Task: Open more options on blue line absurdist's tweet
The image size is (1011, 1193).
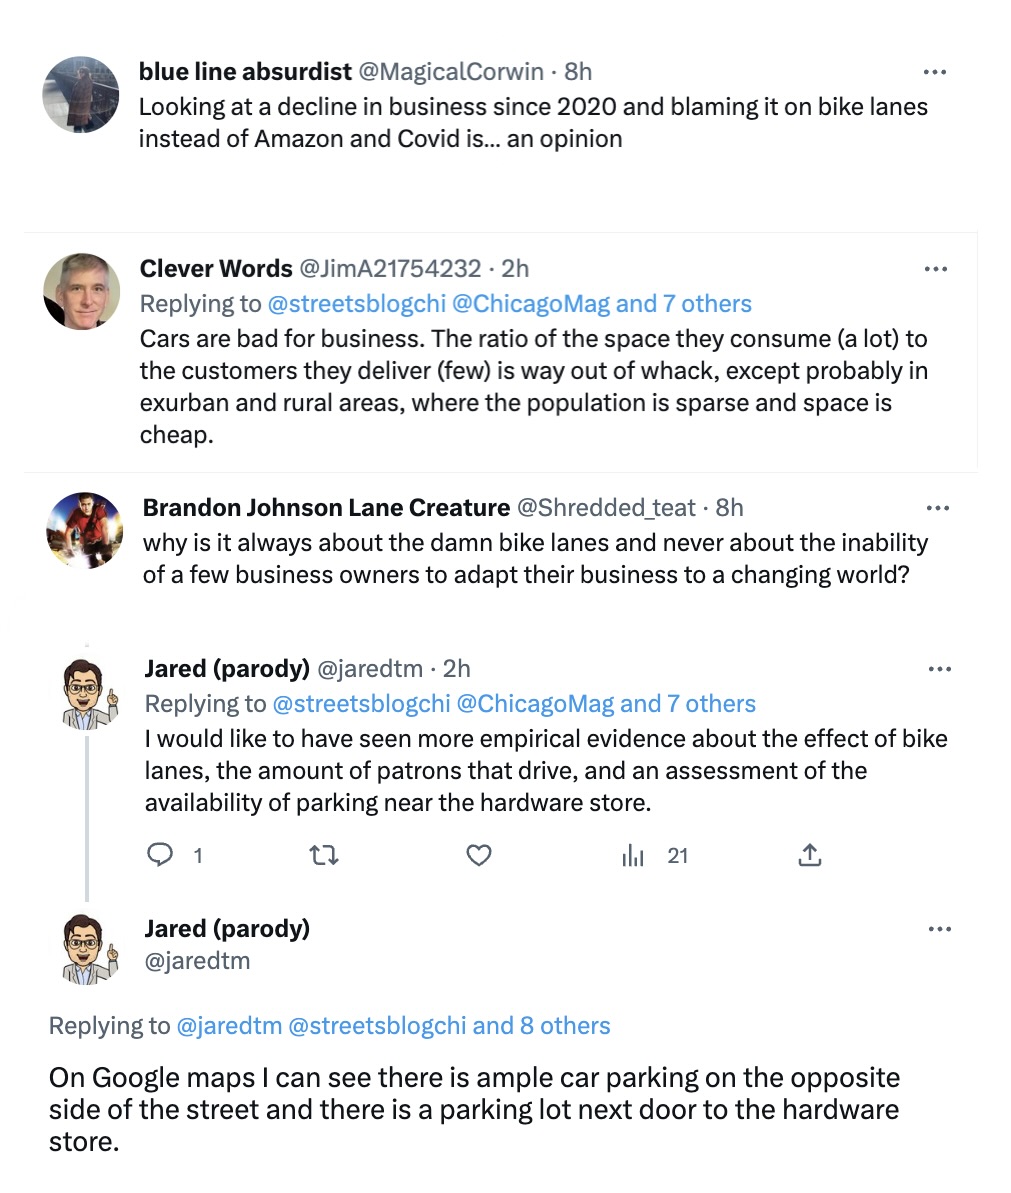Action: point(935,72)
